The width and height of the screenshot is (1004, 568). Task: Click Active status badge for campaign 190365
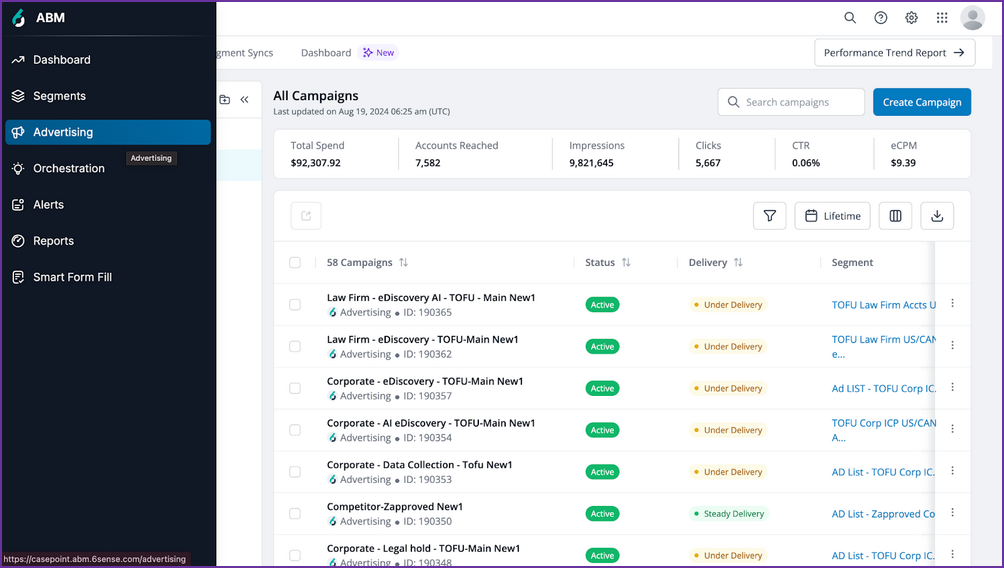point(602,305)
